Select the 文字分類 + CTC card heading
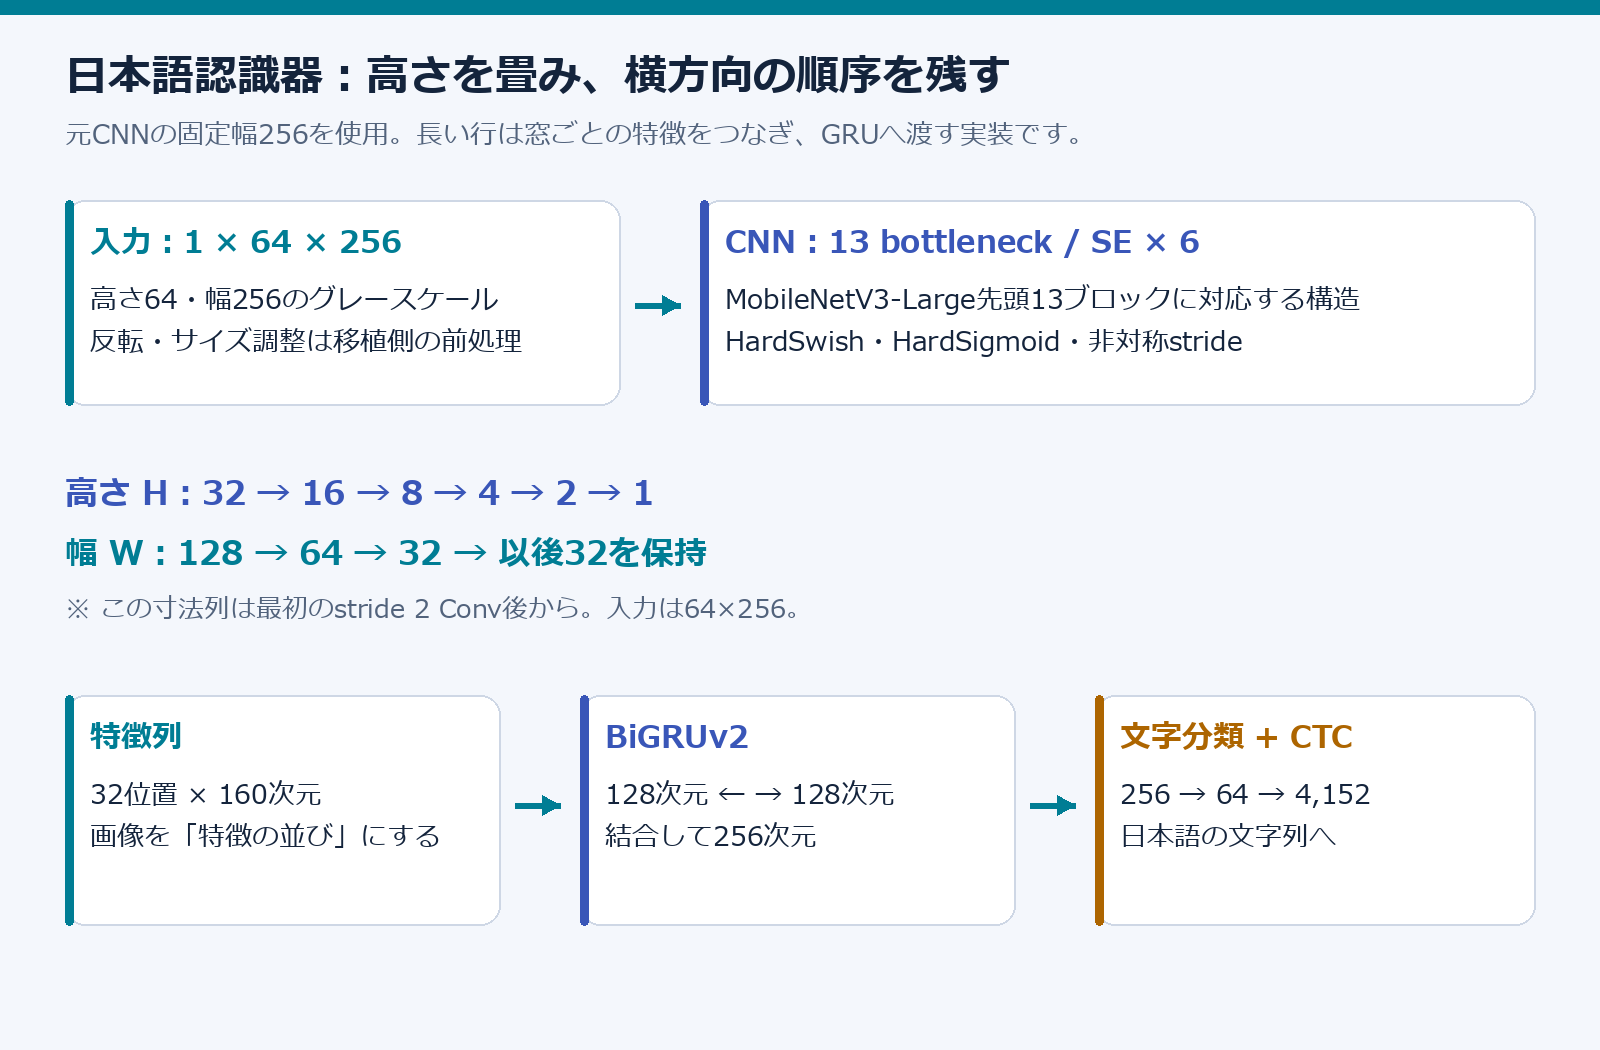1600x1050 pixels. [1236, 737]
